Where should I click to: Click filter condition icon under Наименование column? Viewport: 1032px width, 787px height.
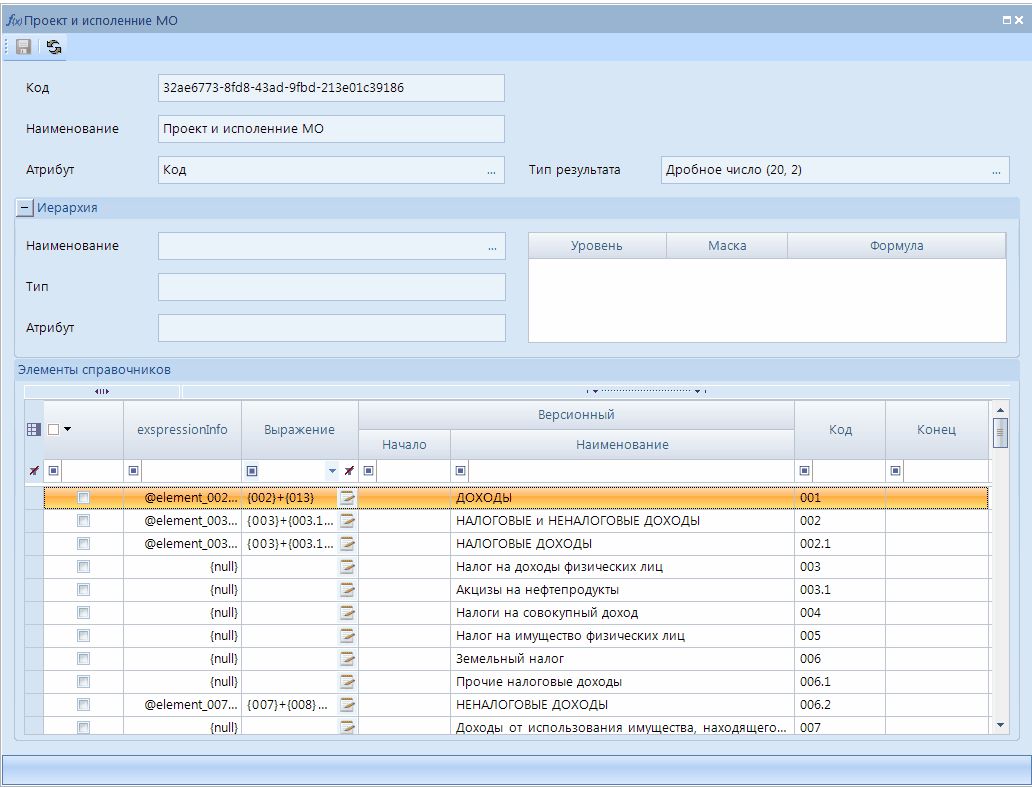click(461, 470)
